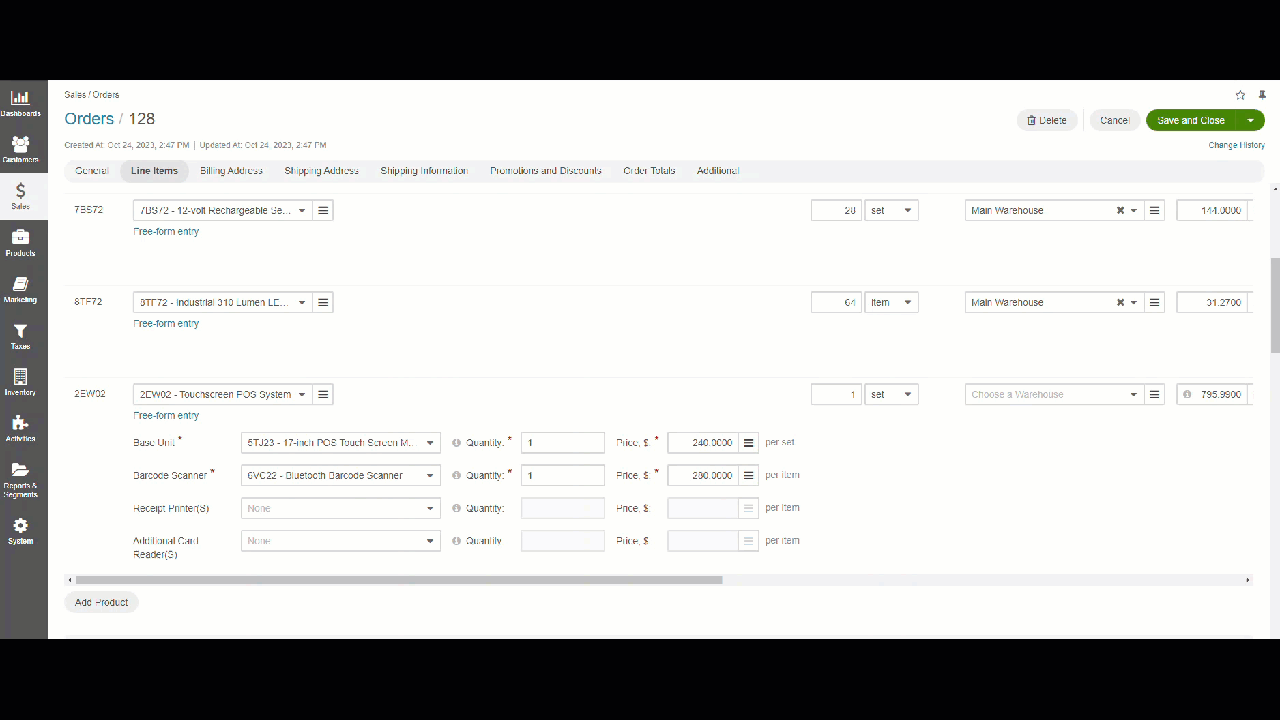This screenshot has width=1280, height=720.
Task: Open the Dashboards sidebar icon
Action: [20, 103]
